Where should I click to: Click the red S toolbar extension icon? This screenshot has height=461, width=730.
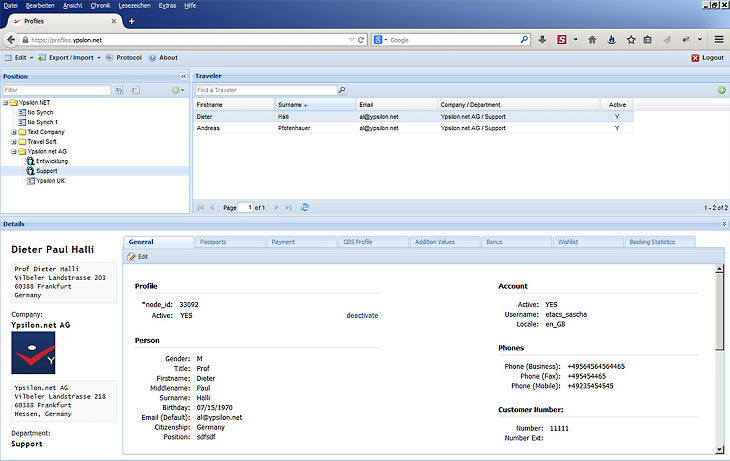(x=562, y=40)
